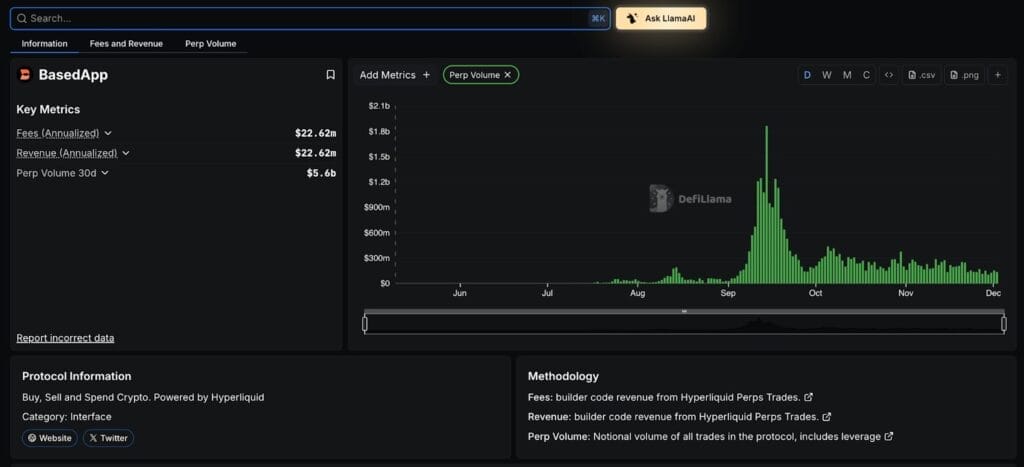Screen dimensions: 1024x467
Task: Click the Category: Interface text
Action: point(67,417)
